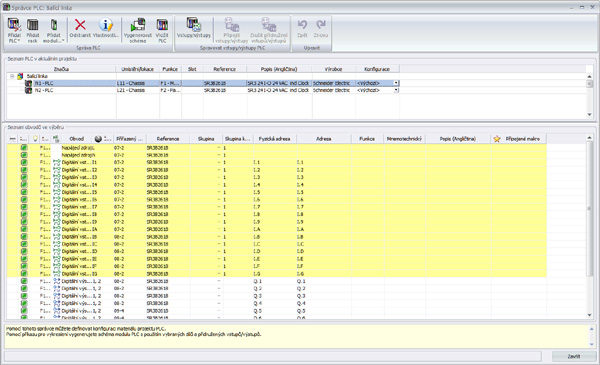Screen dimensions: 600x365
Task: Click scroll-down arrow of the PLC list
Action: [589, 115]
